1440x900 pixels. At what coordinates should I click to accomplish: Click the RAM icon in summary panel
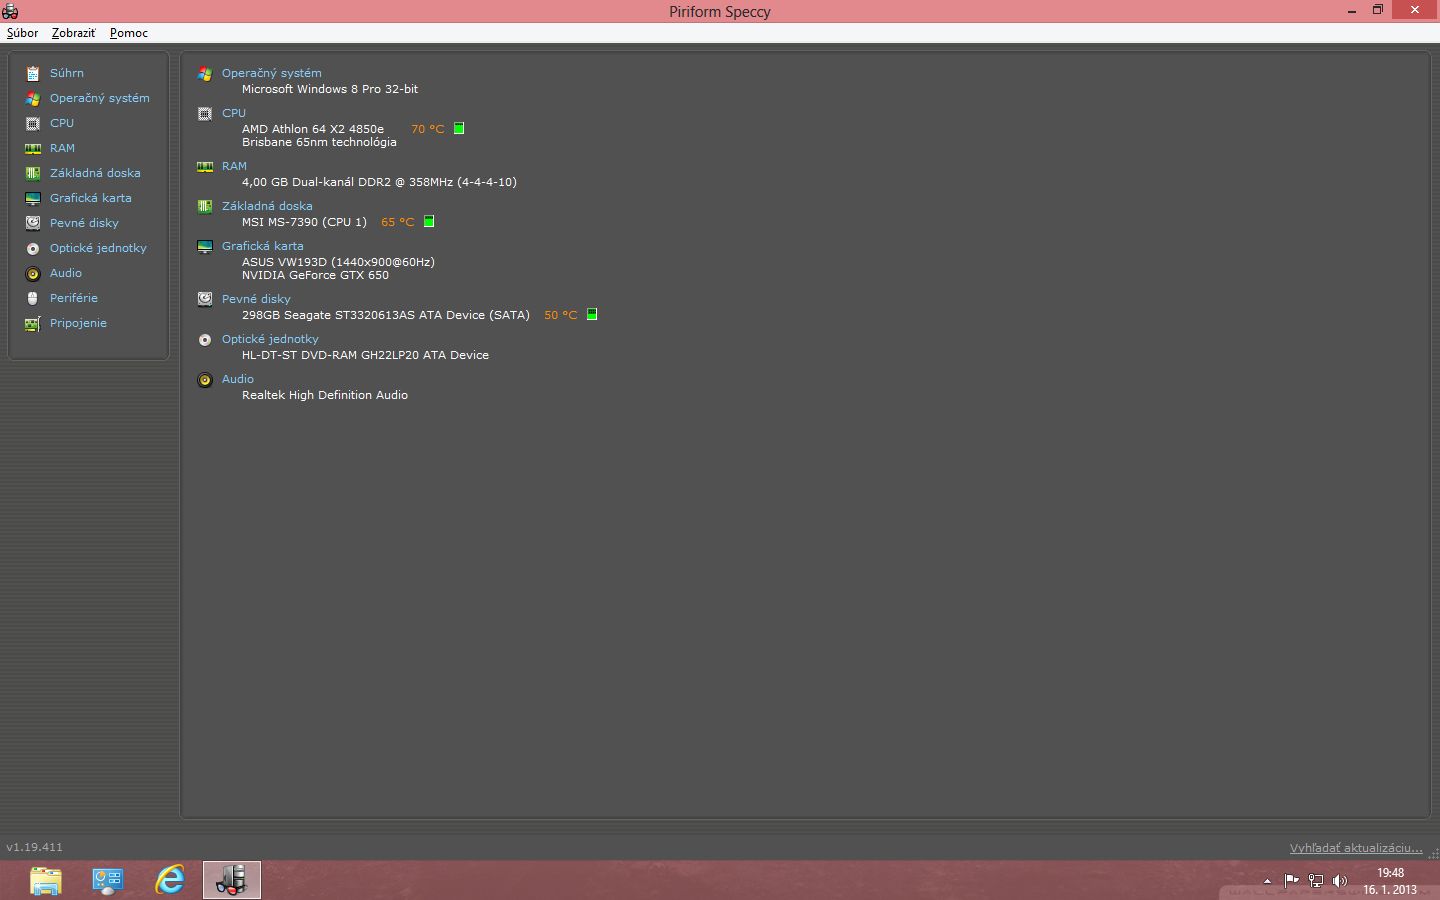tap(205, 166)
